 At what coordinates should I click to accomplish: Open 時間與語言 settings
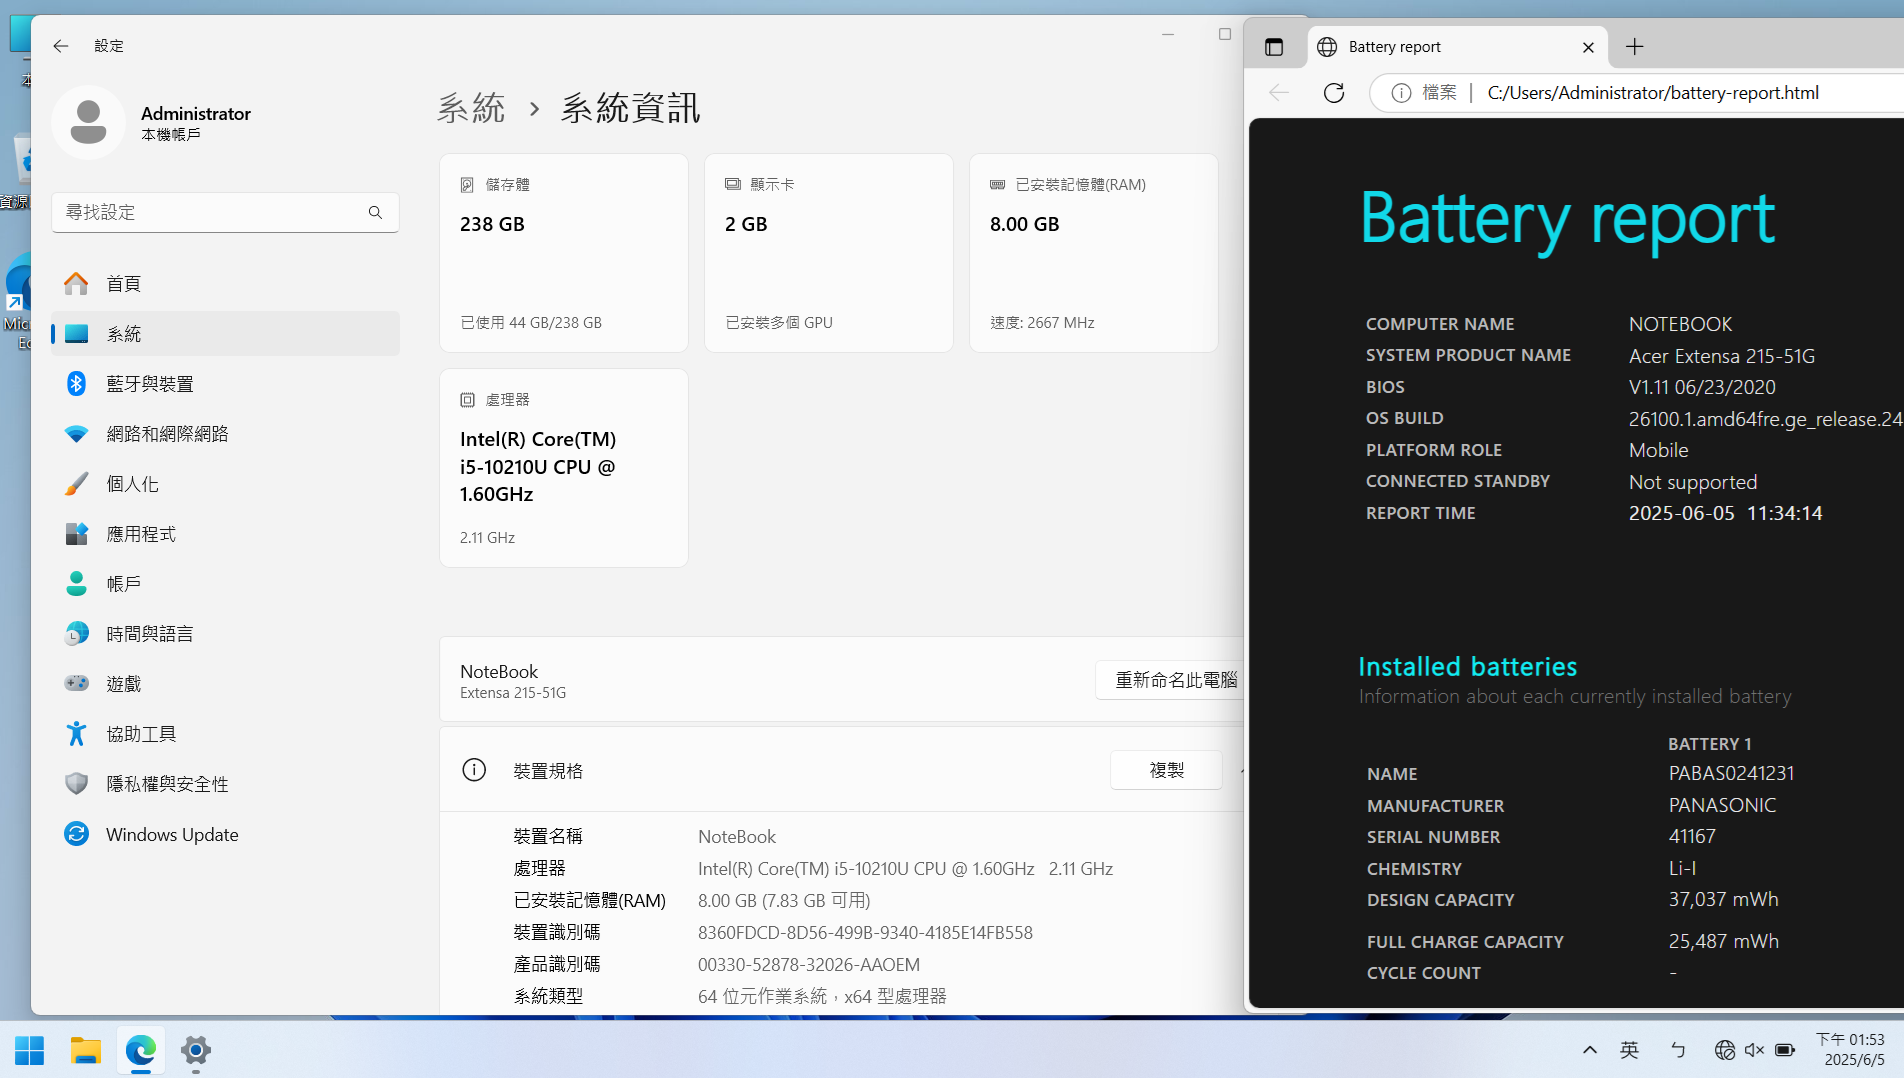click(225, 634)
